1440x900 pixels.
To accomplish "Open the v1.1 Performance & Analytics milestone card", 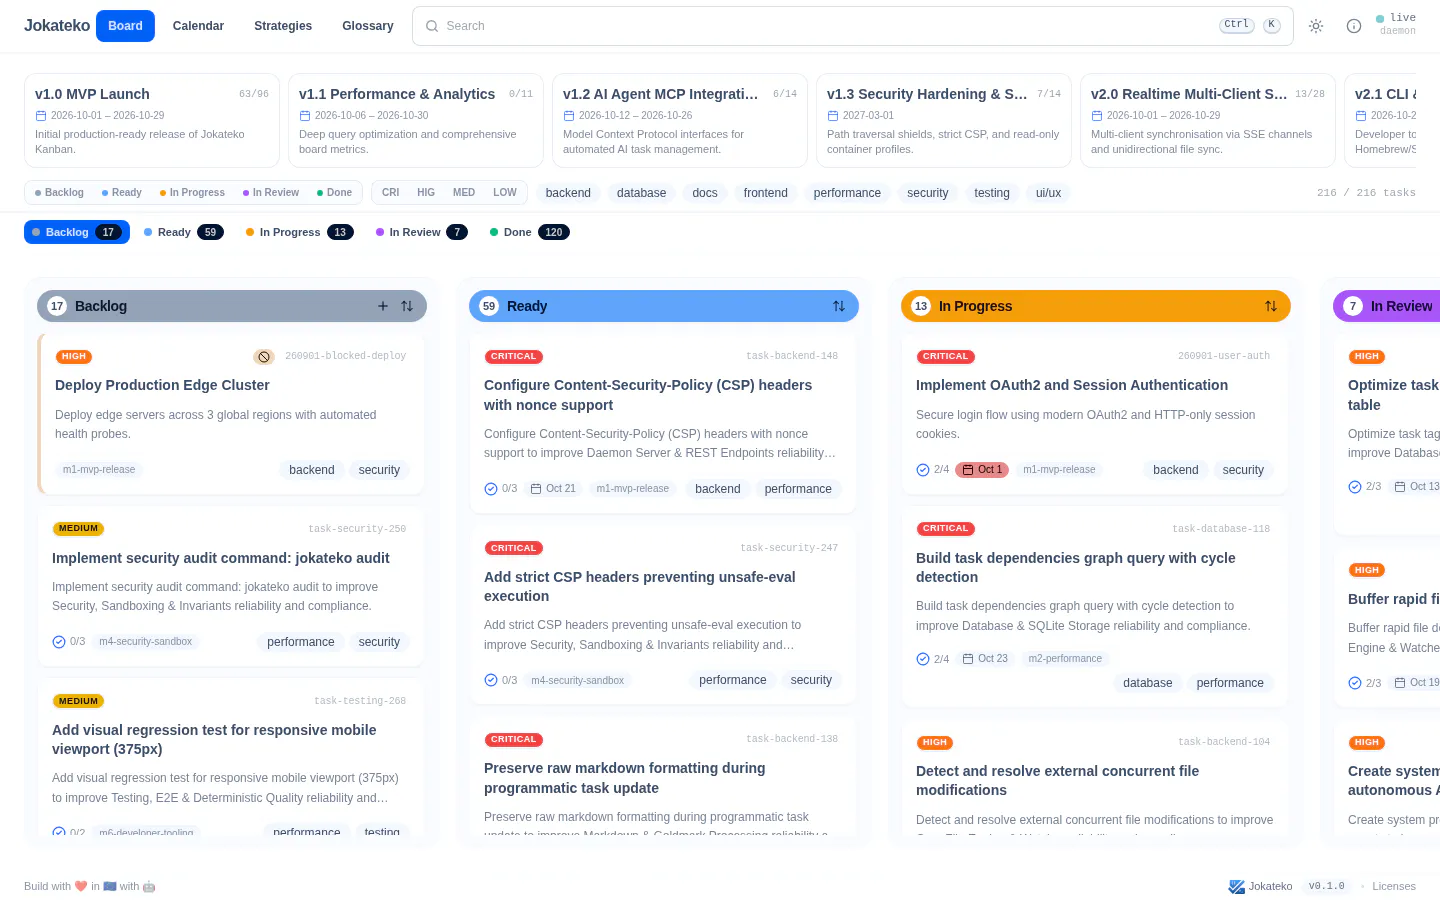I will 416,120.
